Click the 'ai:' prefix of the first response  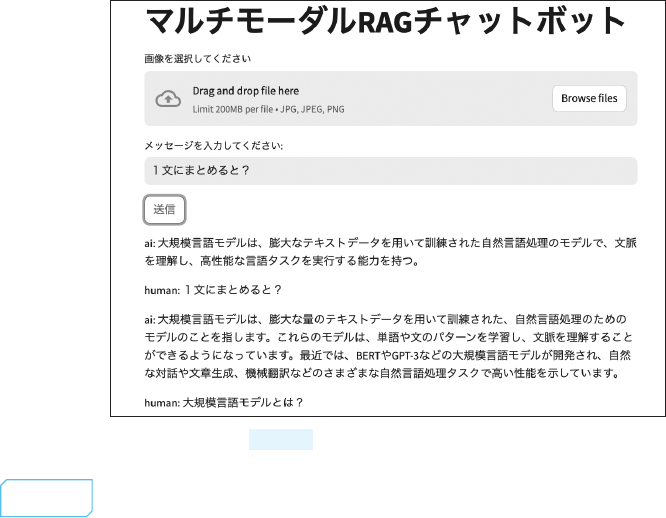149,243
